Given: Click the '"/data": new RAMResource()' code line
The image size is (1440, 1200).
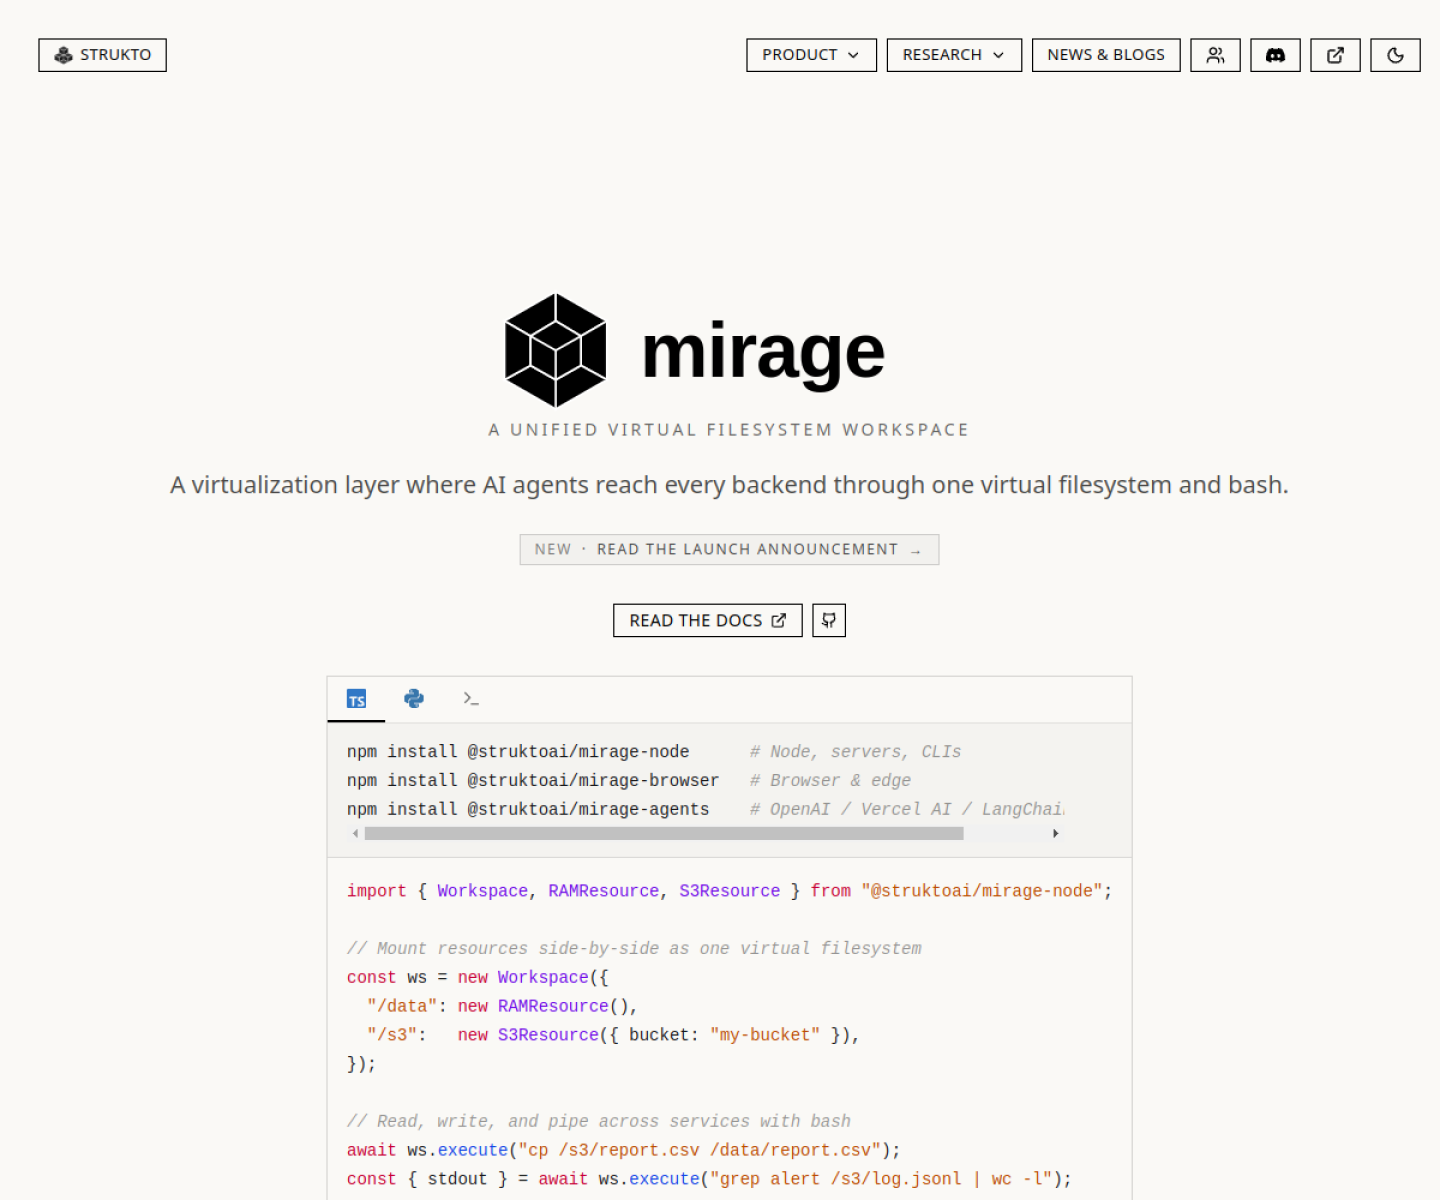Looking at the screenshot, I should pyautogui.click(x=502, y=1006).
